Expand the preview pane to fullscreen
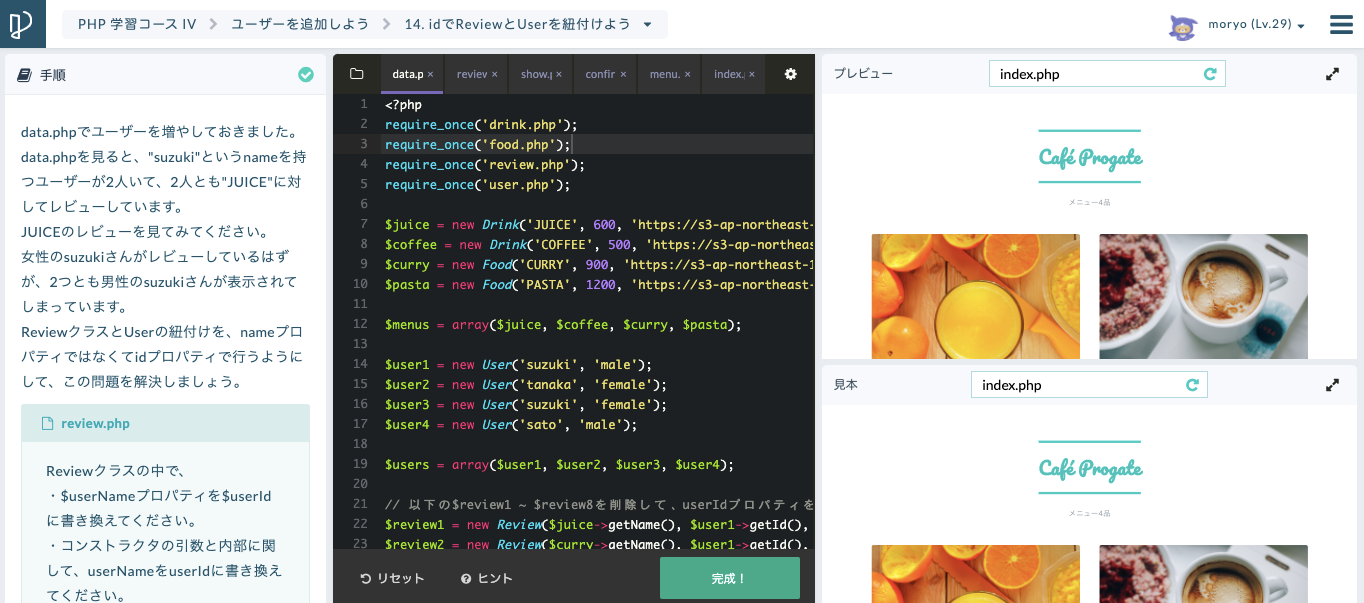 pos(1332,74)
